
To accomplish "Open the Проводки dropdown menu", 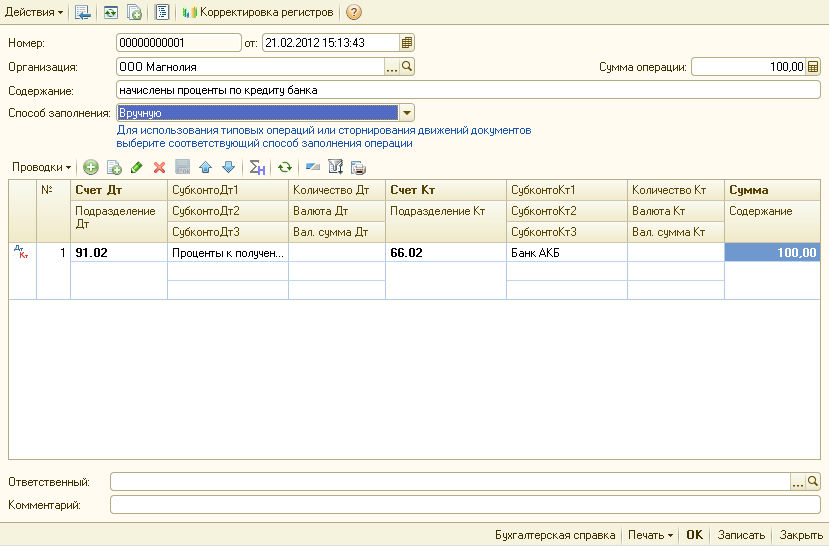I will [x=41, y=168].
